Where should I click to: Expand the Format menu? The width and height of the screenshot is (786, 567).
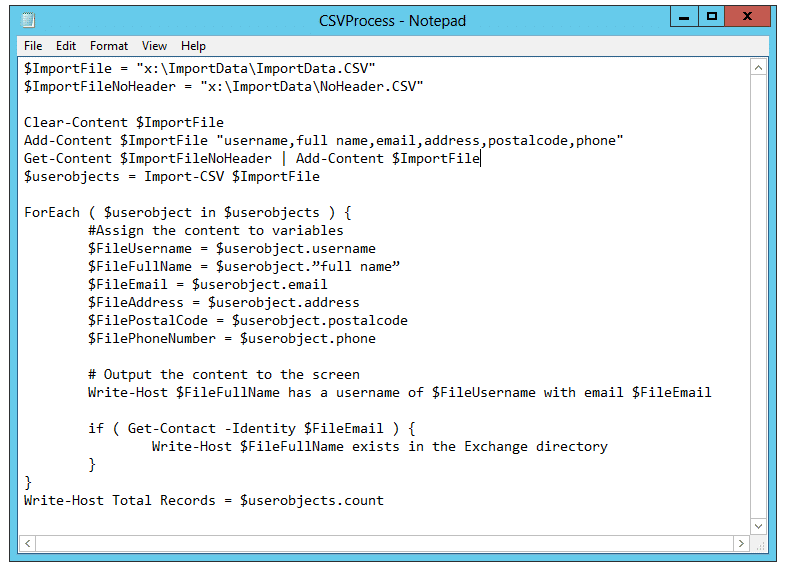[x=109, y=46]
